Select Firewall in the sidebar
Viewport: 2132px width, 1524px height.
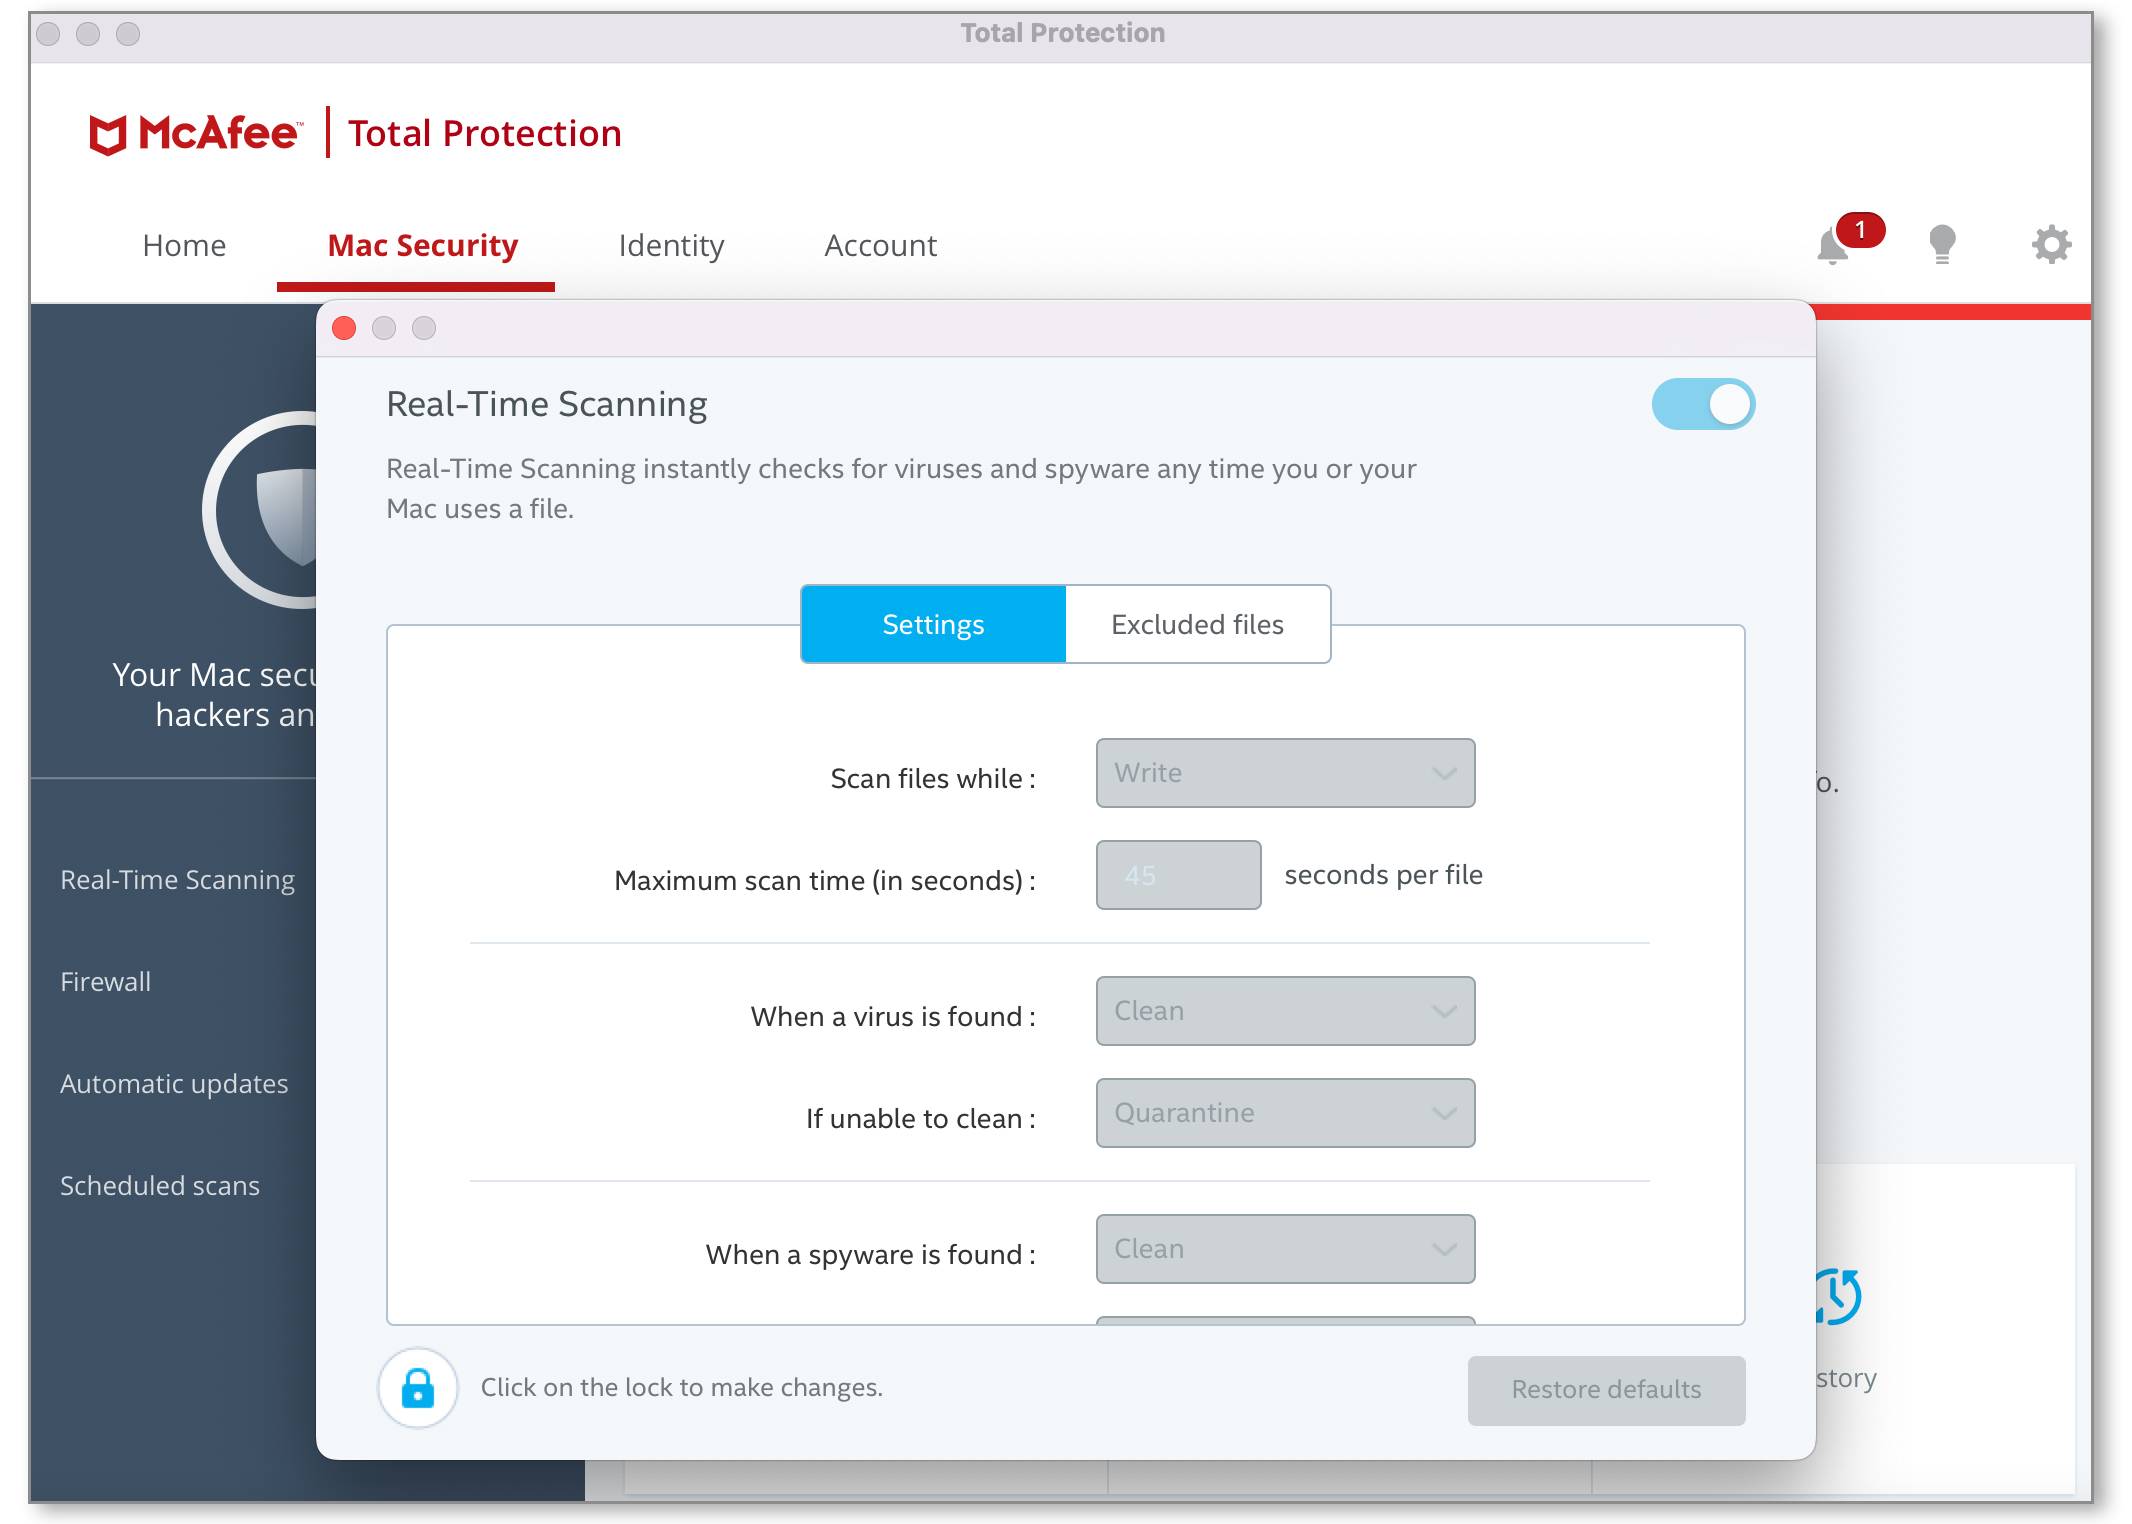point(105,982)
